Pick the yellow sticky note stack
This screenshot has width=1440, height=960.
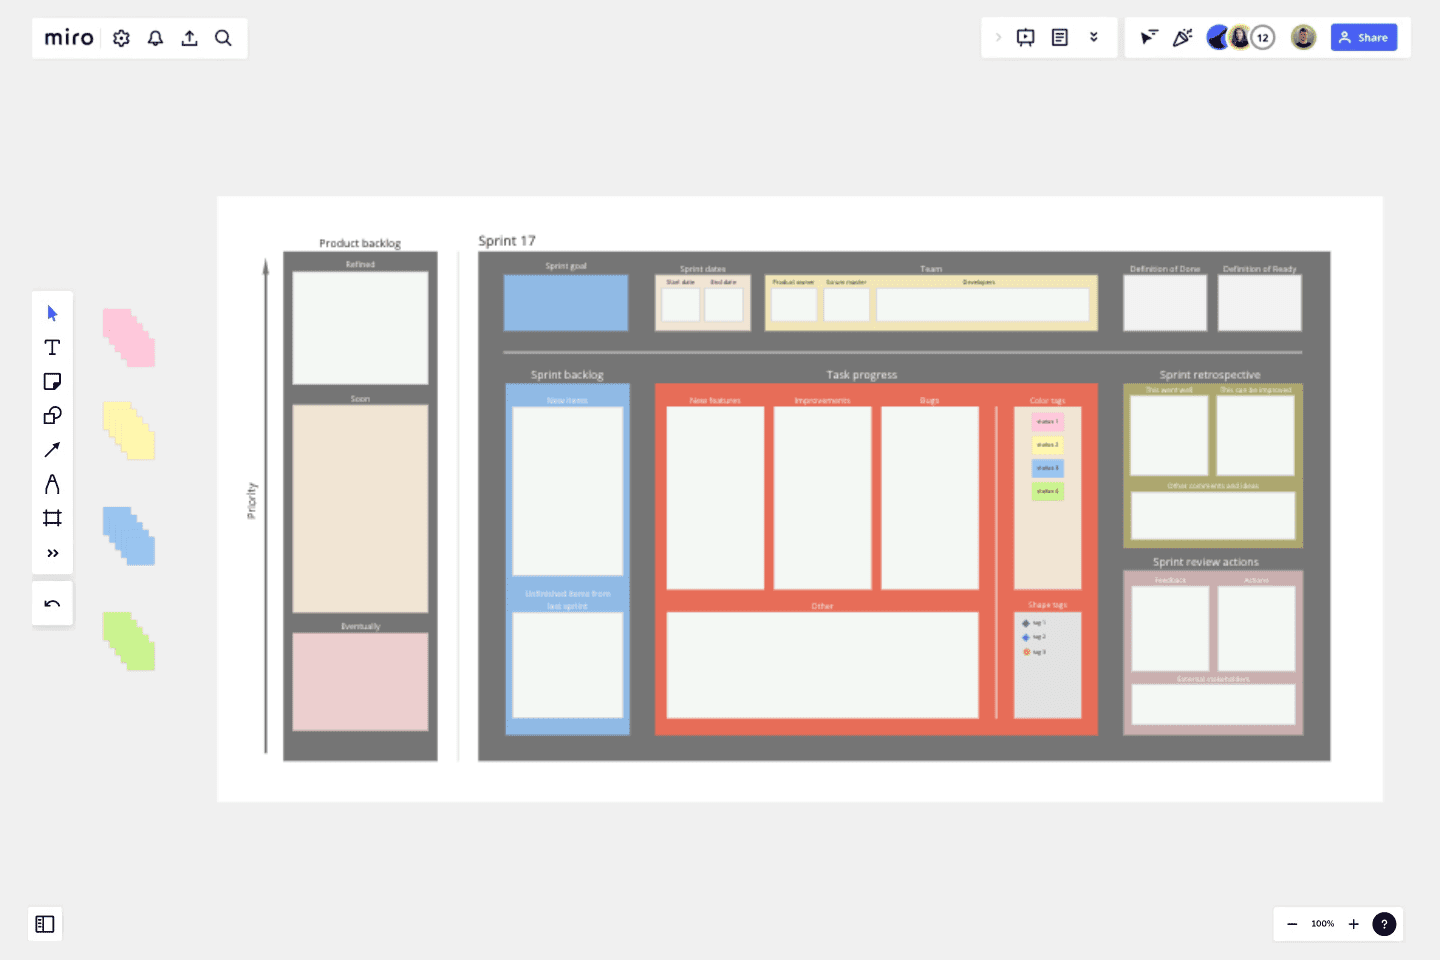pyautogui.click(x=126, y=430)
